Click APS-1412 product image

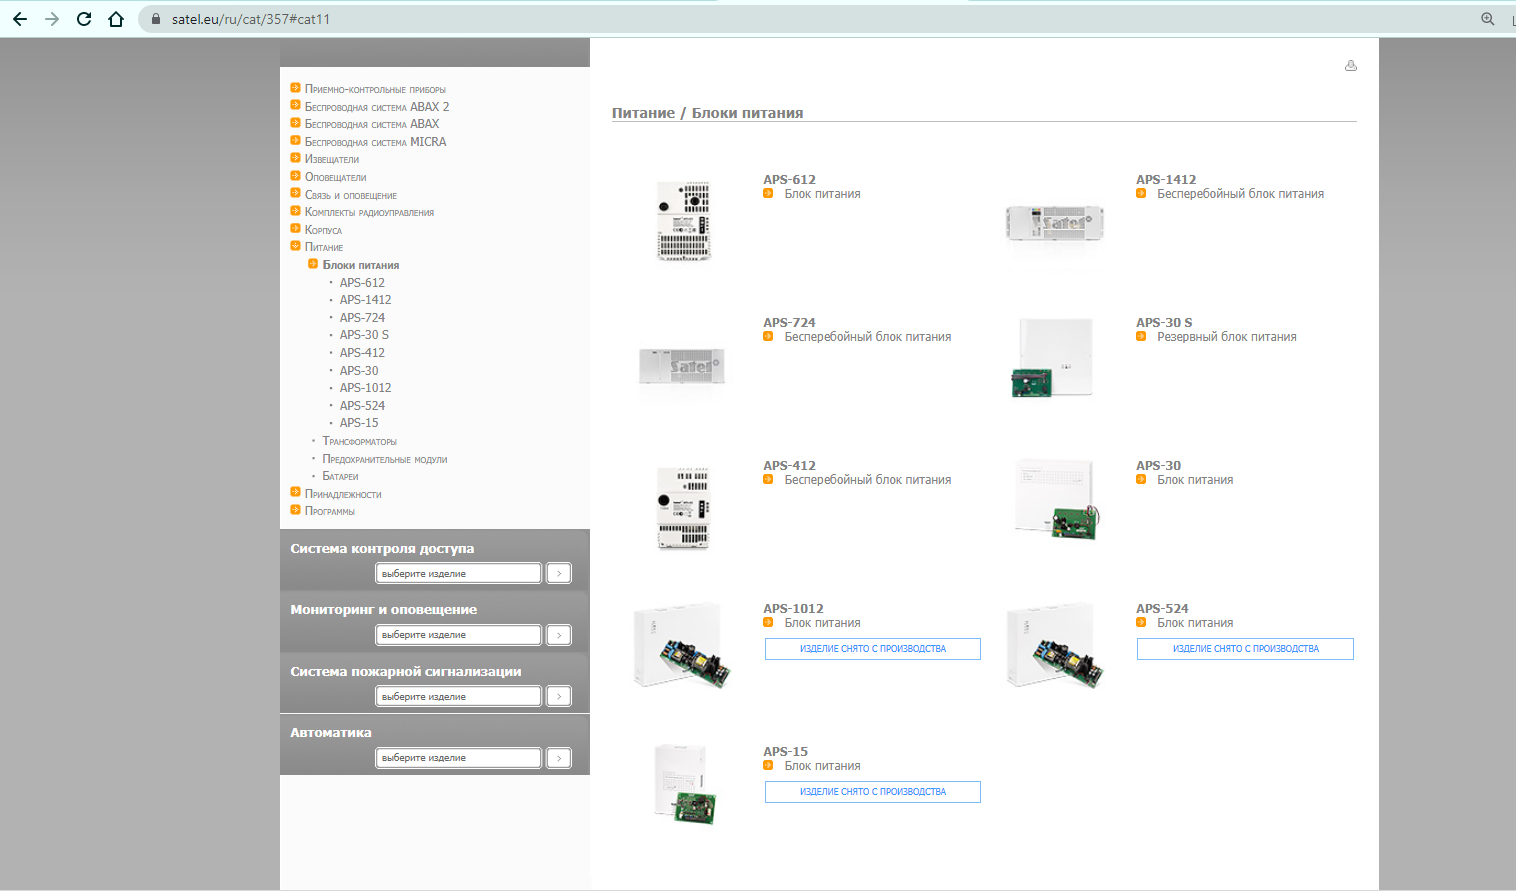point(1055,223)
